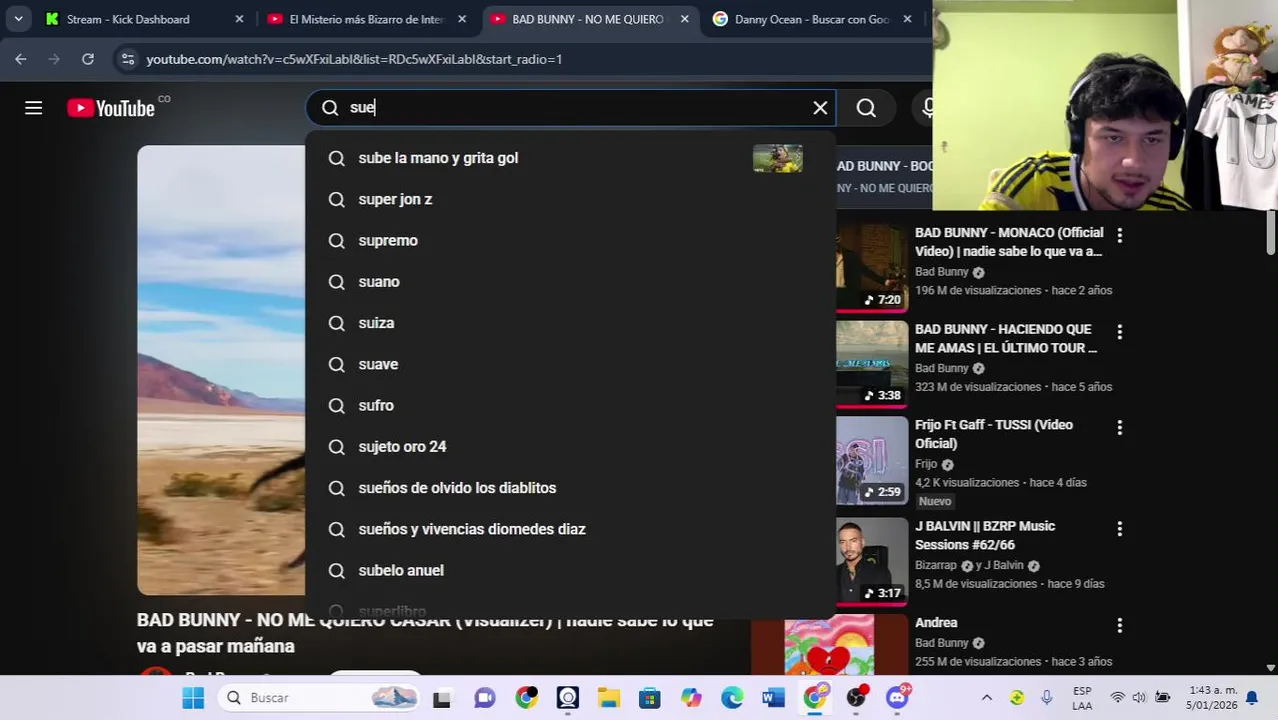Open the notifications bell icon
This screenshot has height=720, width=1278.
[1251, 698]
